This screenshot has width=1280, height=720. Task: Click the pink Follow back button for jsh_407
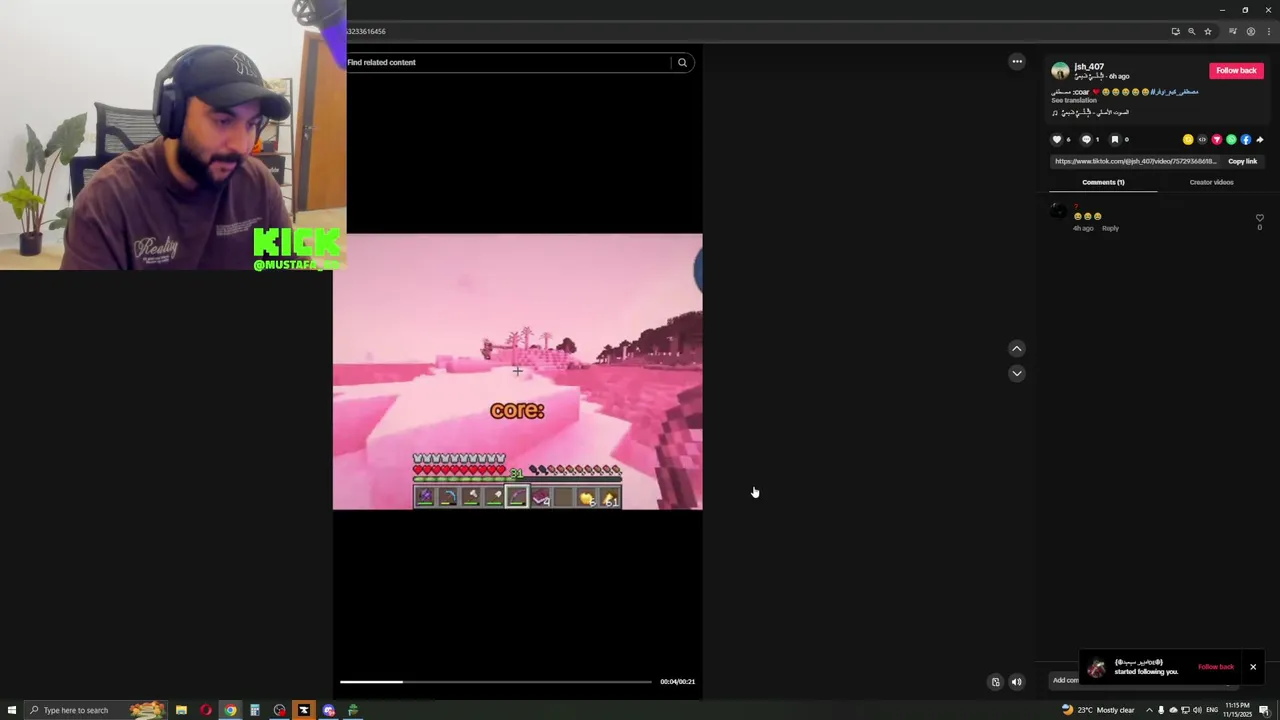click(1236, 71)
